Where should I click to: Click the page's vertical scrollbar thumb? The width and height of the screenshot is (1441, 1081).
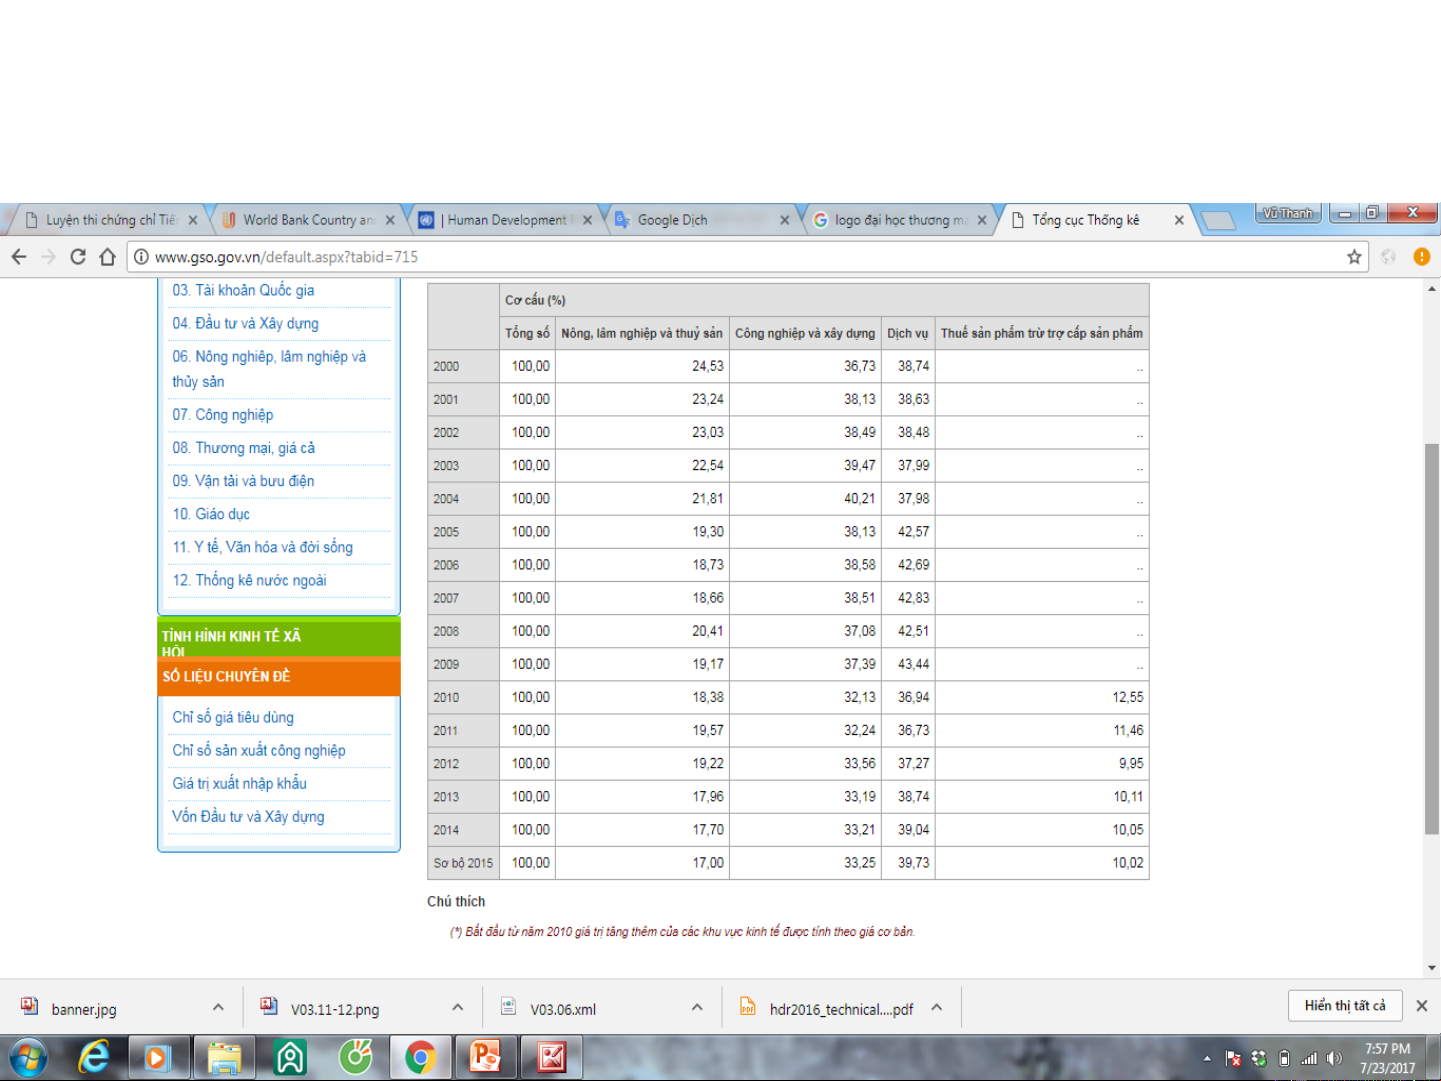pos(1432,638)
